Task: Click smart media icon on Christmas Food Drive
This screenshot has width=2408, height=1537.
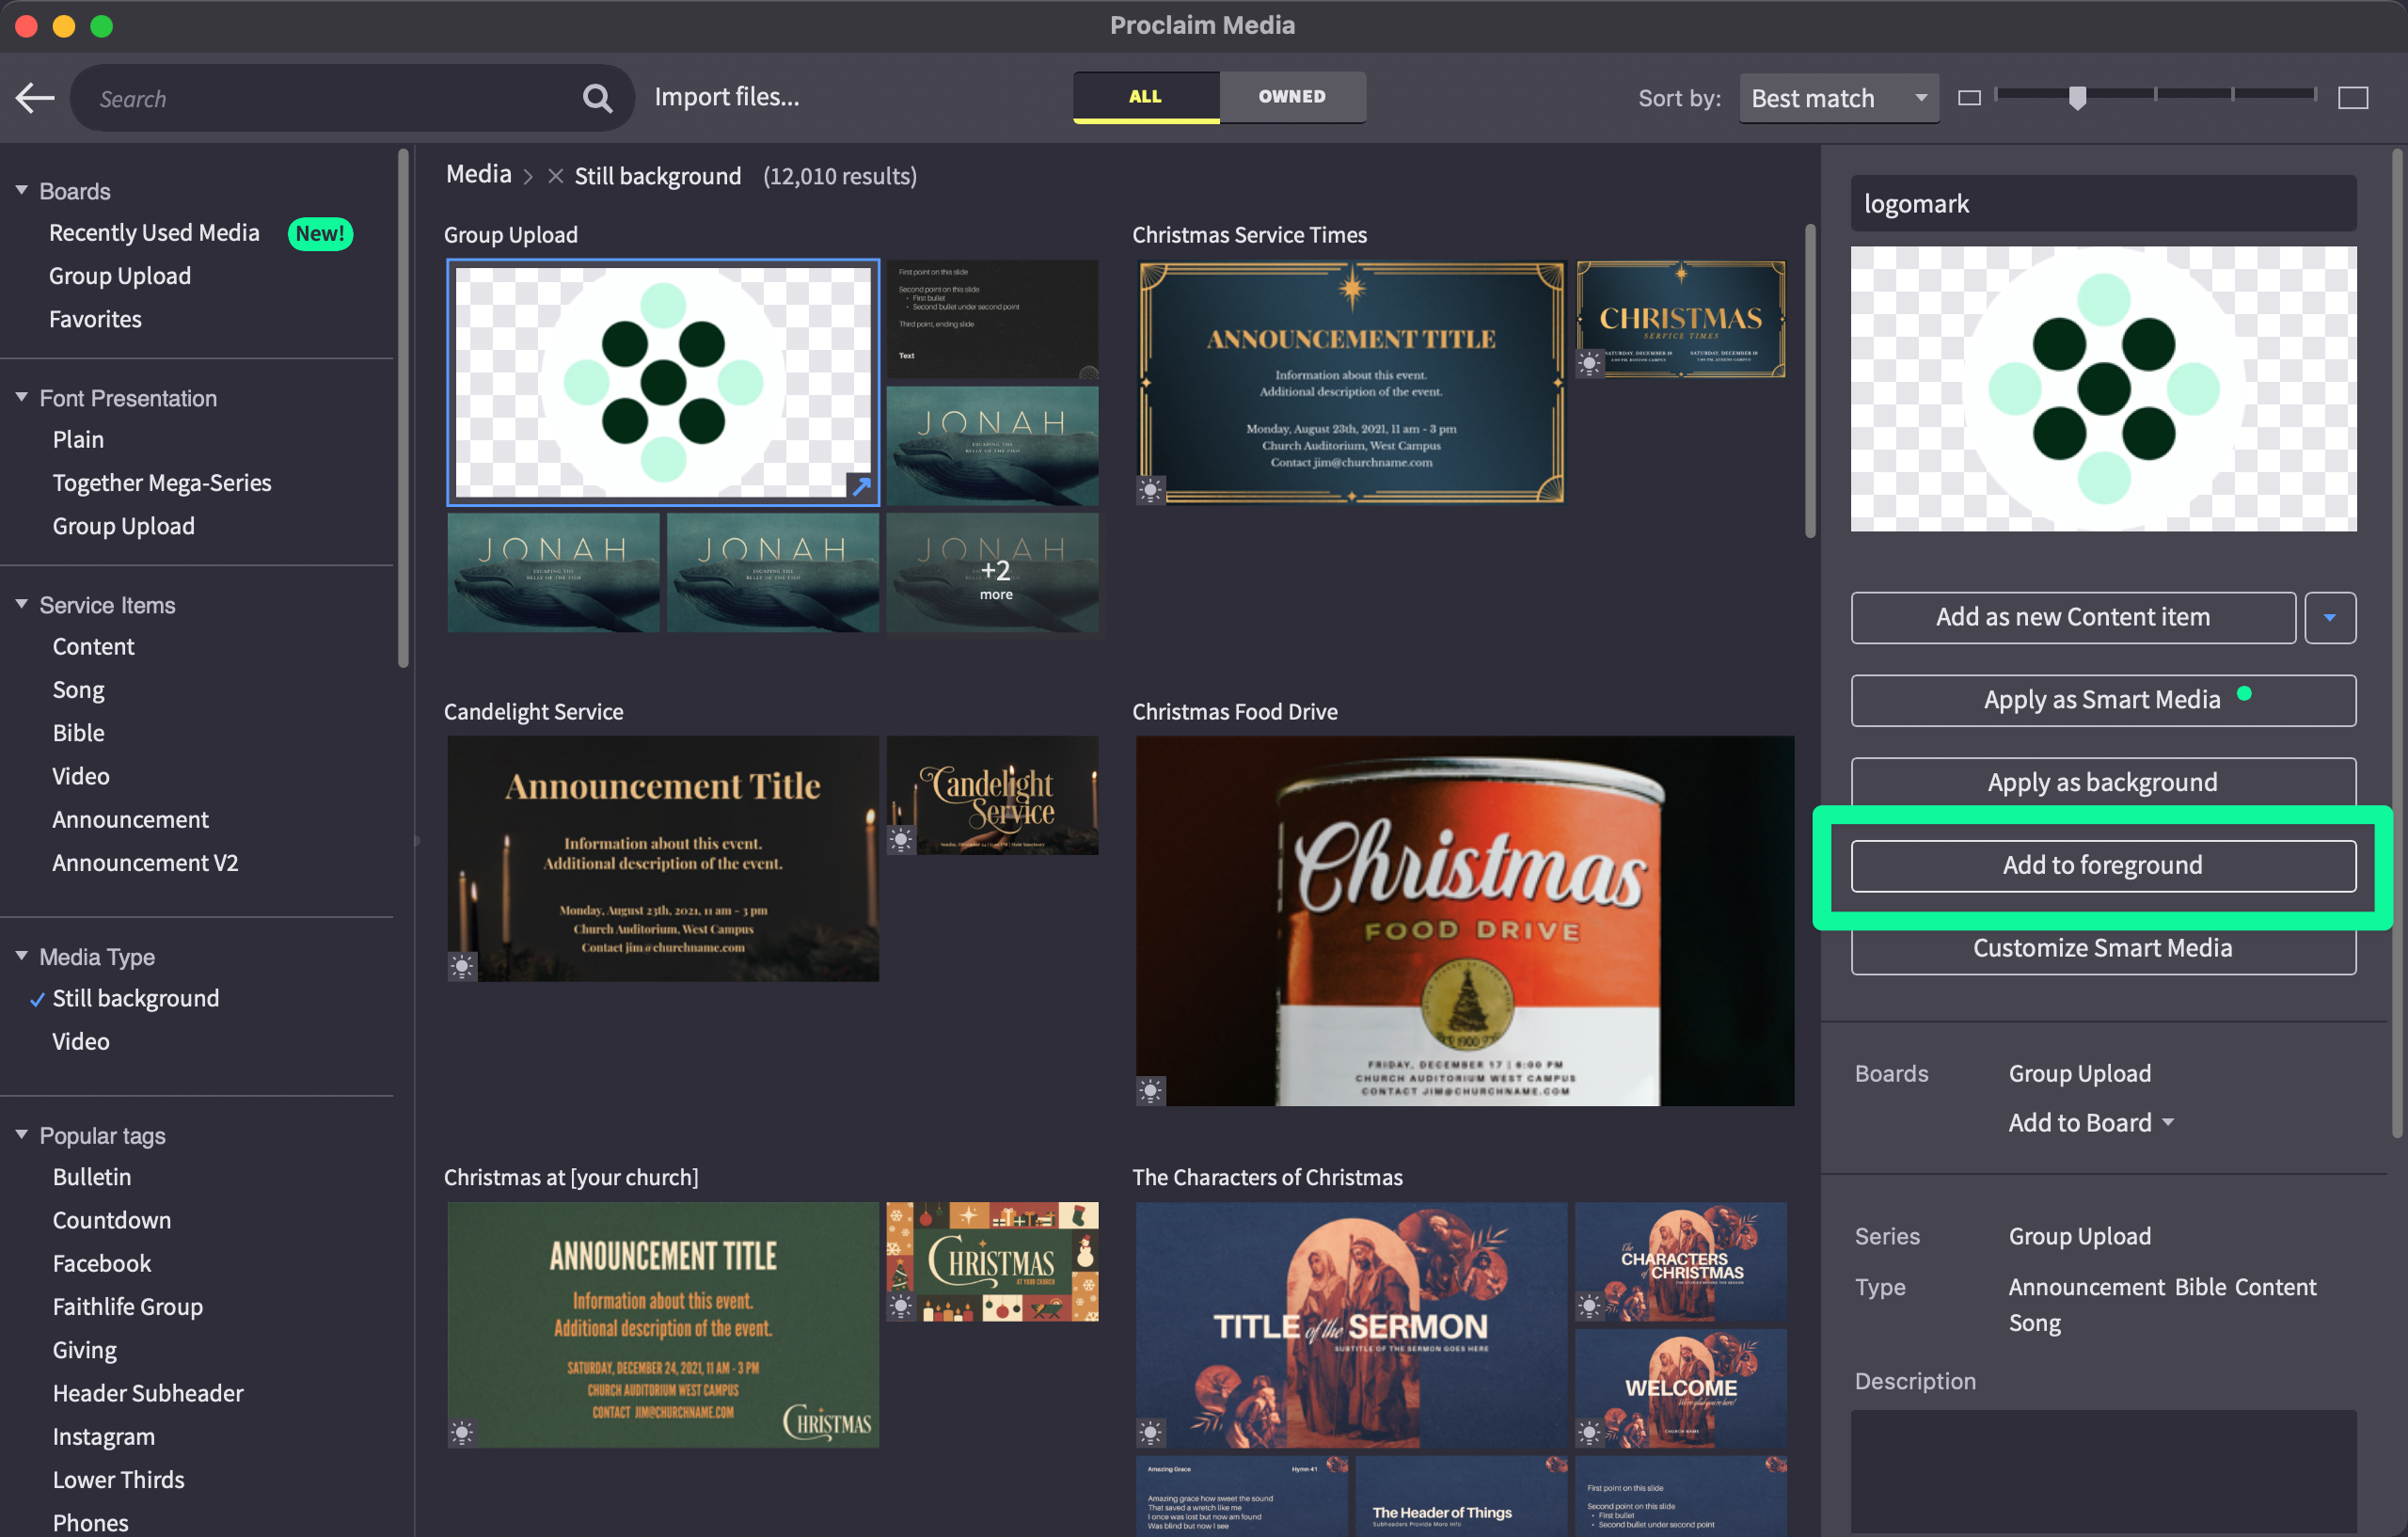Action: [1150, 1090]
